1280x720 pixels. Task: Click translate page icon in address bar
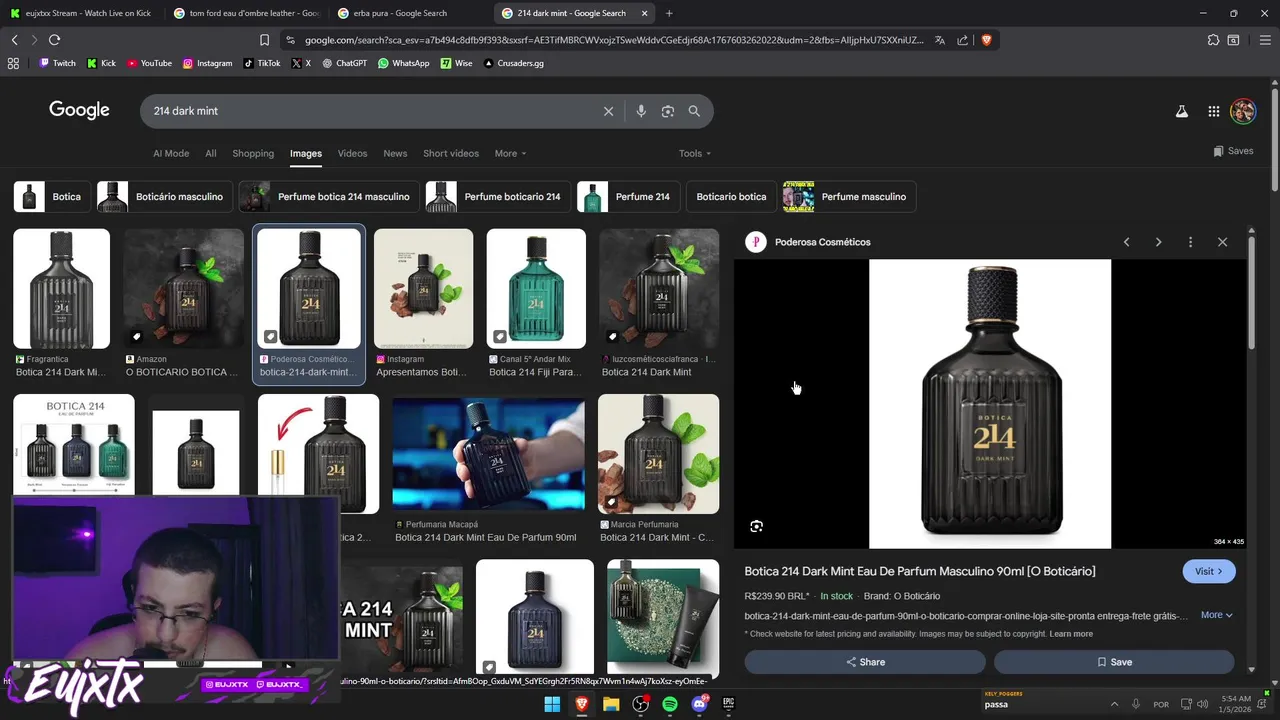pyautogui.click(x=940, y=40)
